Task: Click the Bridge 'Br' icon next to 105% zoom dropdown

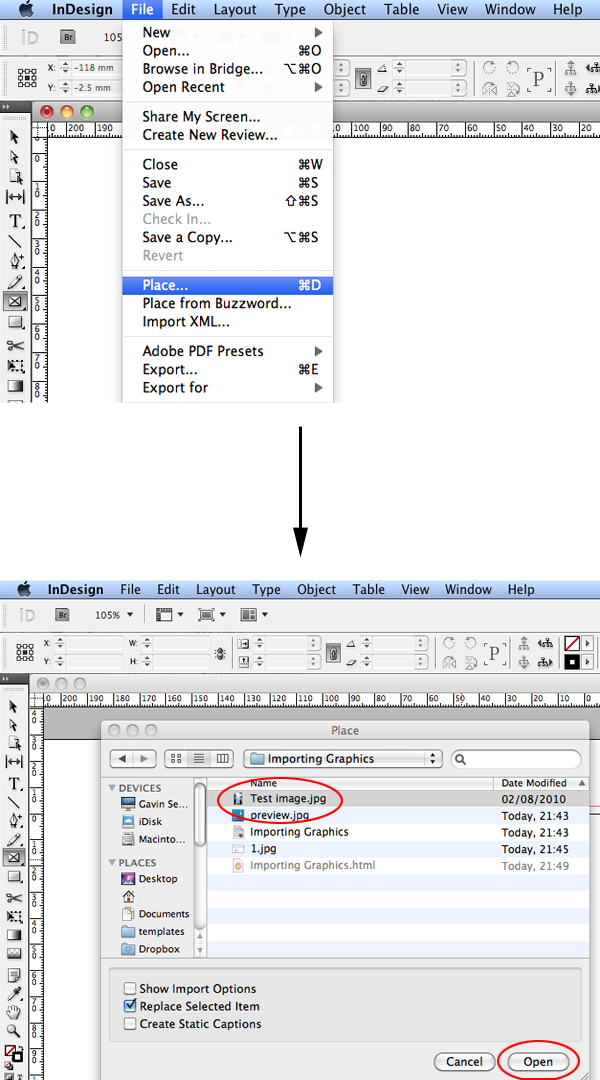Action: tap(64, 614)
